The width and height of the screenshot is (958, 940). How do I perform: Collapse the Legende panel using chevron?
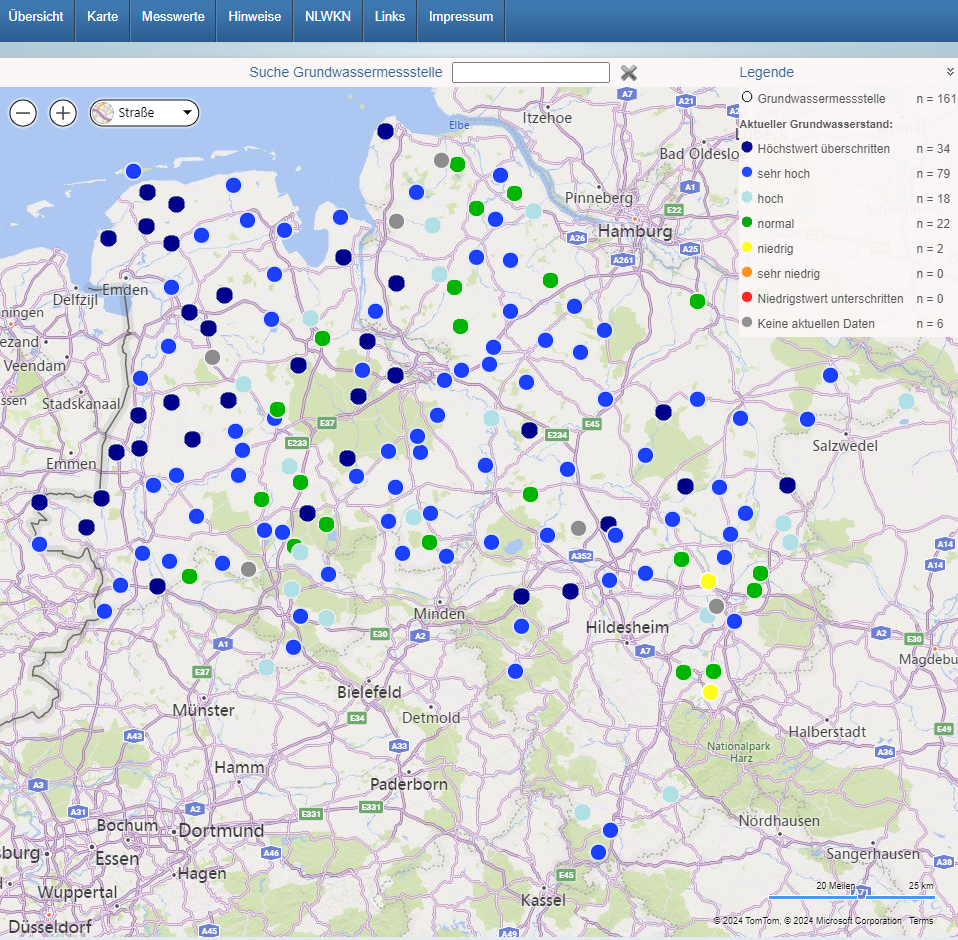(950, 72)
